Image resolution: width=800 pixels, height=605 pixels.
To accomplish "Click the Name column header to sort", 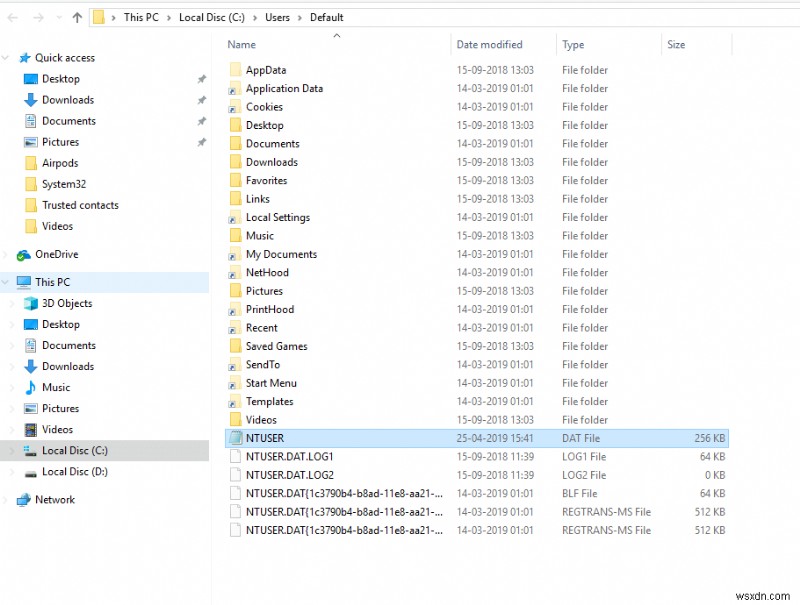I will tap(243, 44).
